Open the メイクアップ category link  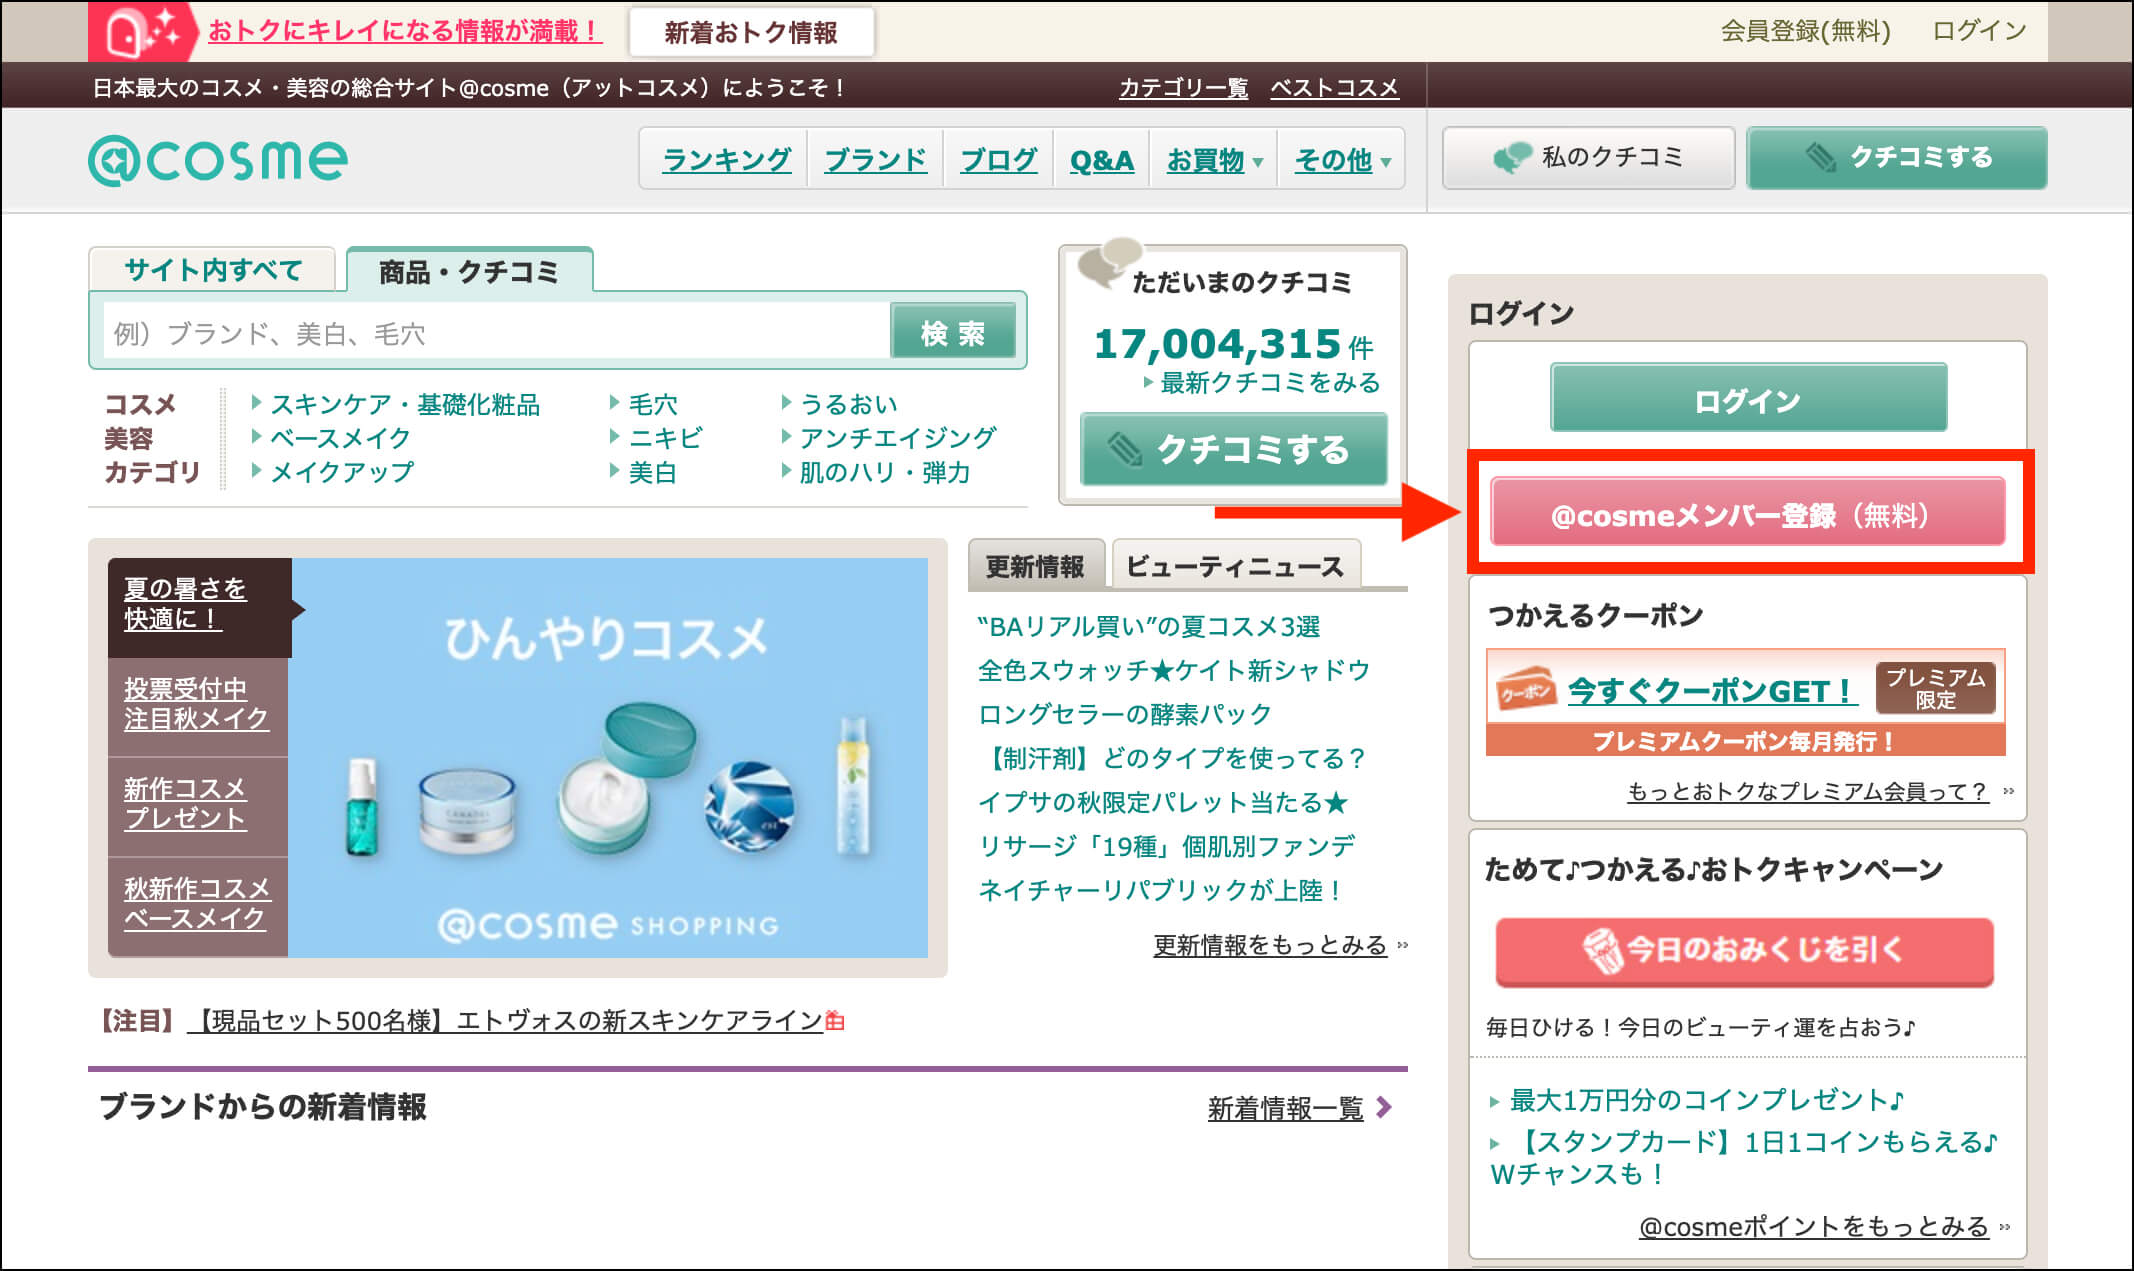click(x=342, y=472)
